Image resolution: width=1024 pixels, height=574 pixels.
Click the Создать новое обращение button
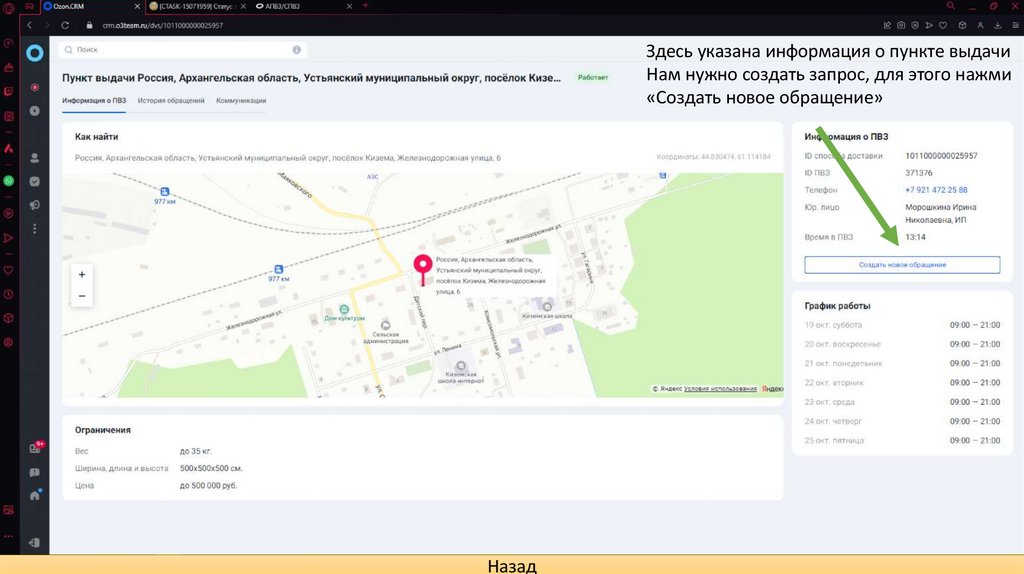click(x=902, y=265)
